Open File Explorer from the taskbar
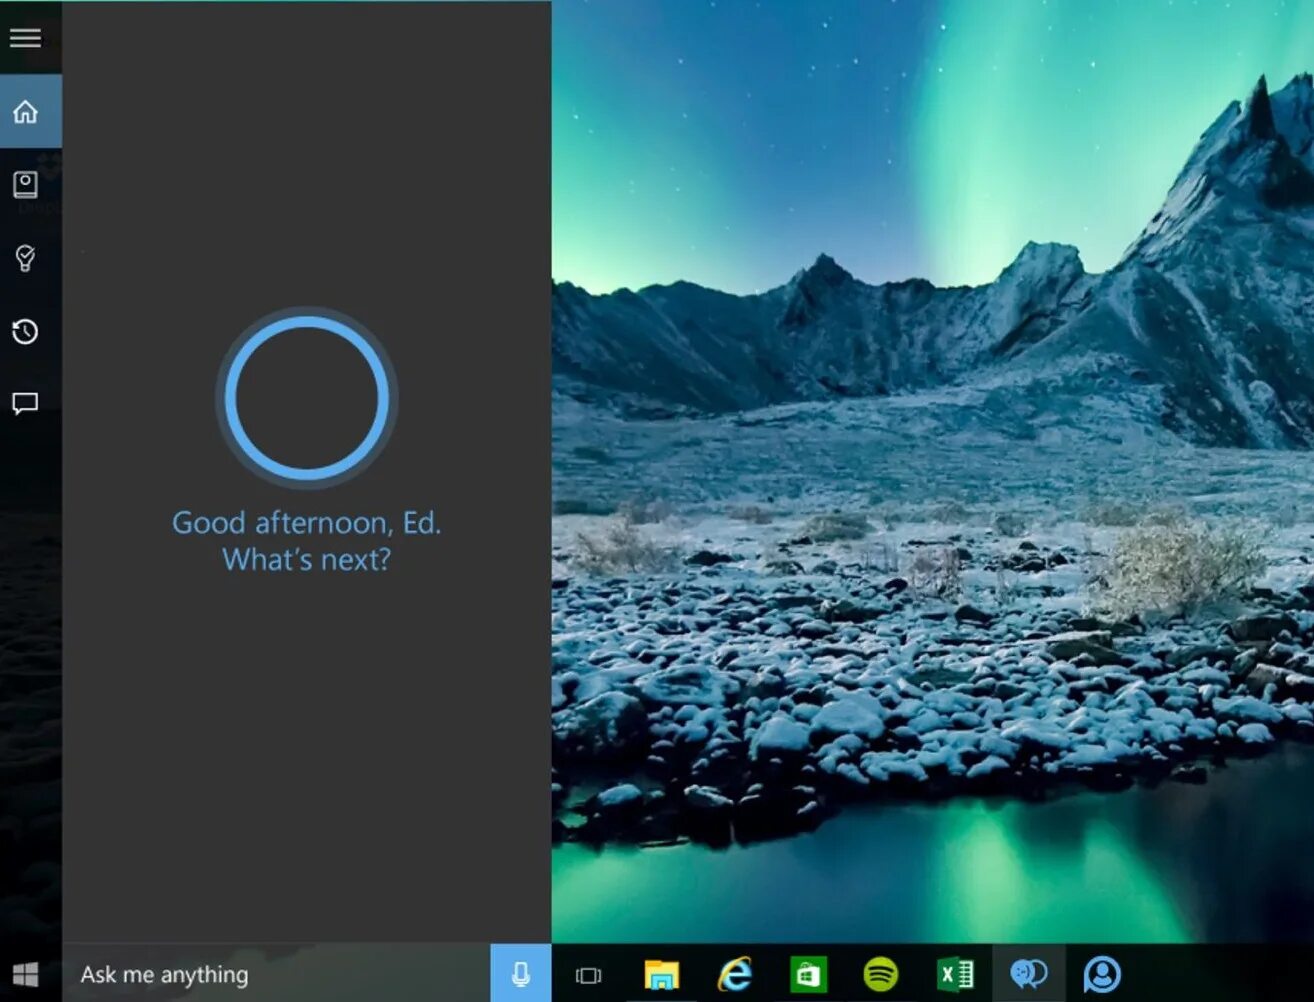 [663, 973]
